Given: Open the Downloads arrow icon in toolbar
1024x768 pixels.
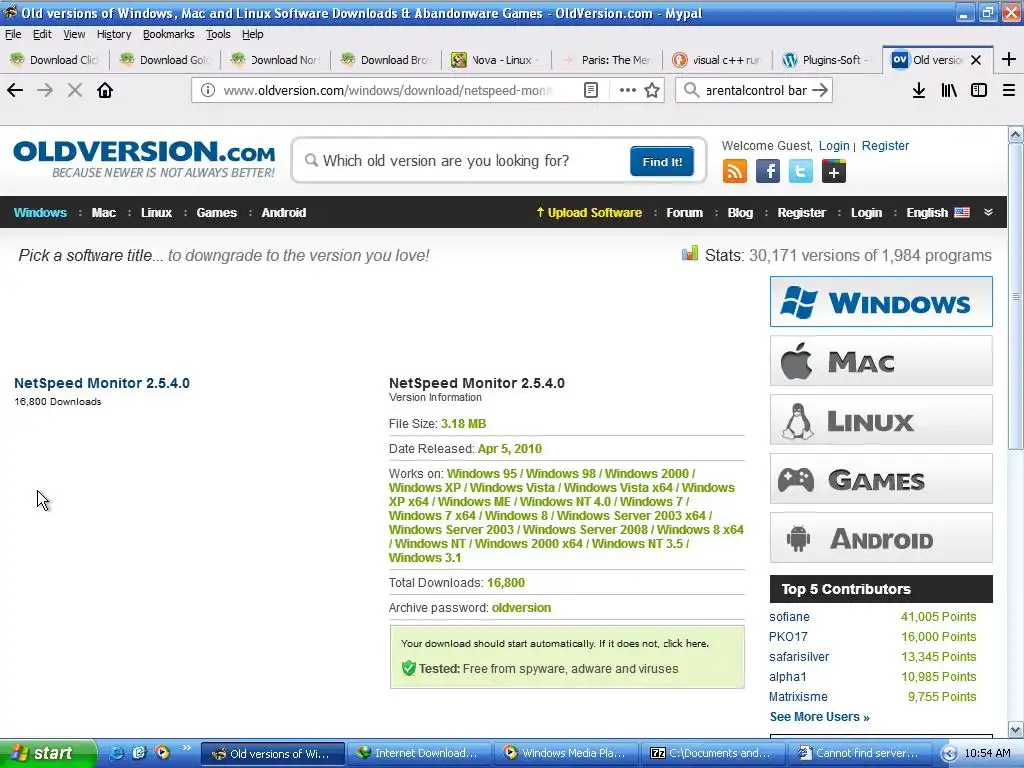Looking at the screenshot, I should pyautogui.click(x=919, y=90).
